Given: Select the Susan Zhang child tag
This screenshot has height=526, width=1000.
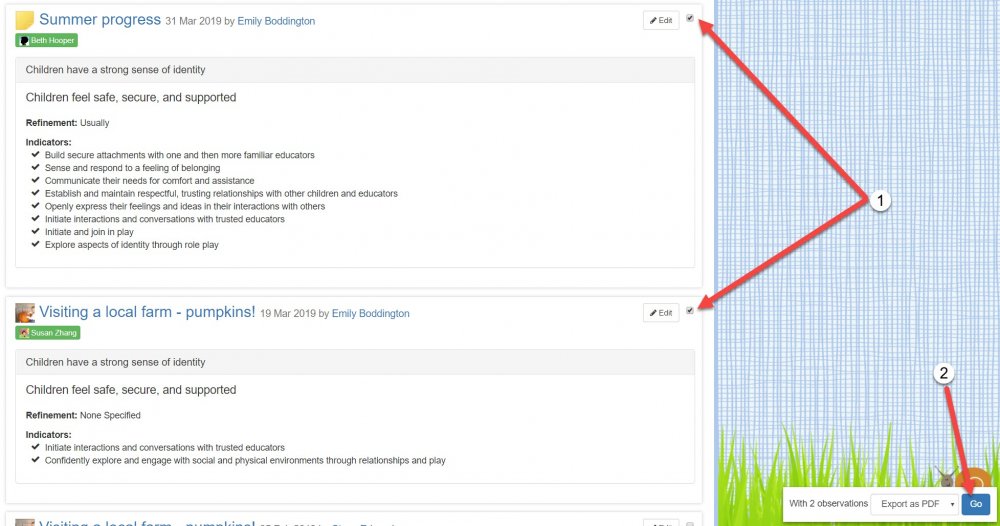Looking at the screenshot, I should click(x=48, y=333).
